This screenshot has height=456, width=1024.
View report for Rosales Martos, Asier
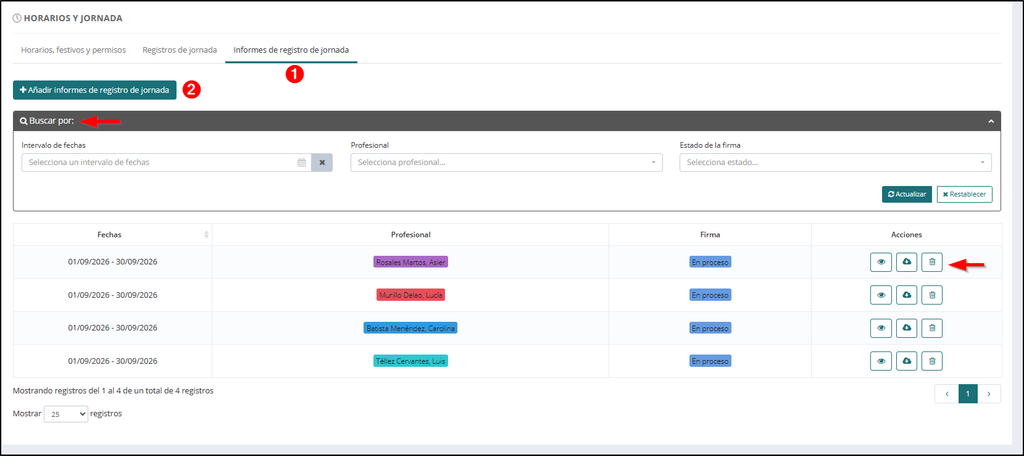(880, 262)
